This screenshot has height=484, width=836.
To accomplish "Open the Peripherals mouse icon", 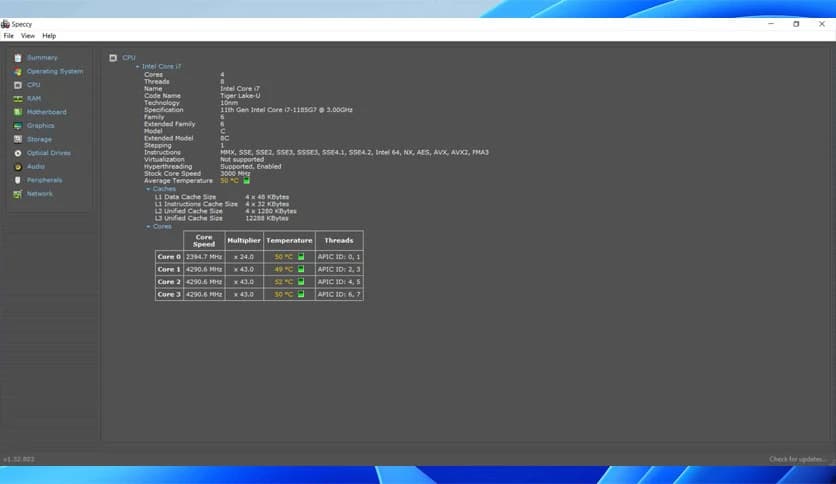I will click(x=18, y=180).
